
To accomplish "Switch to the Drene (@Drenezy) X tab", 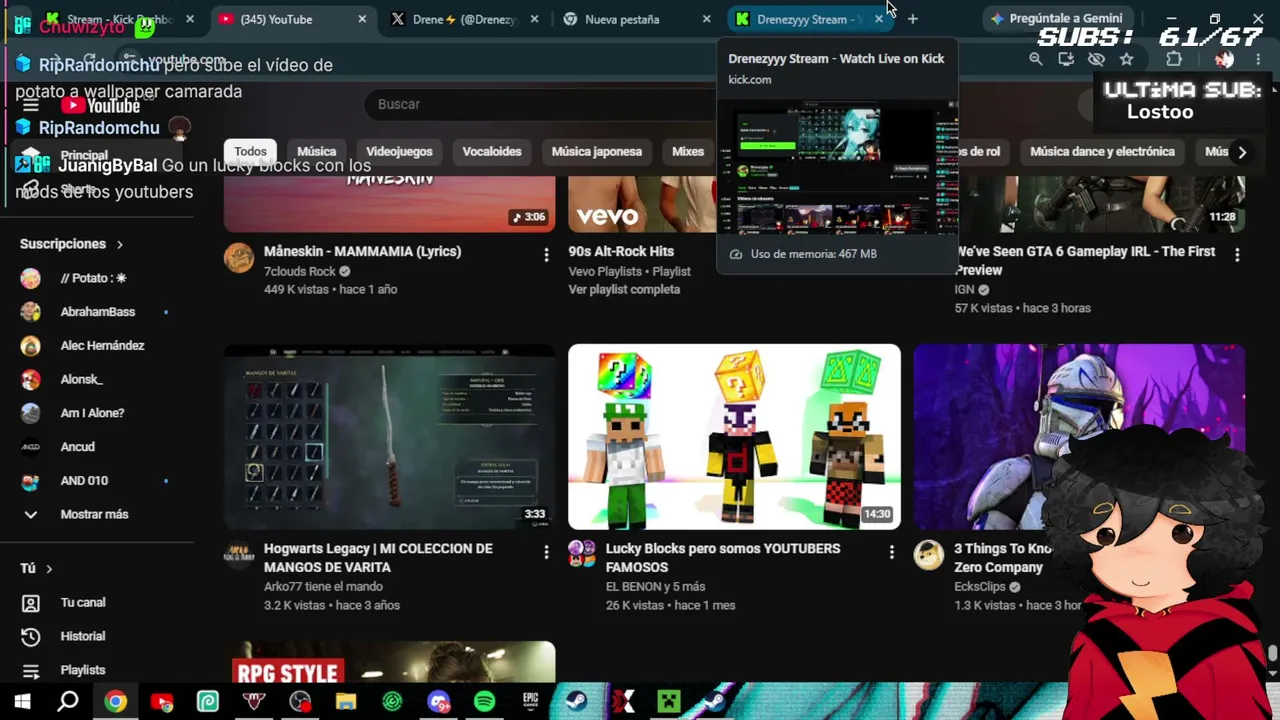I will pyautogui.click(x=464, y=19).
